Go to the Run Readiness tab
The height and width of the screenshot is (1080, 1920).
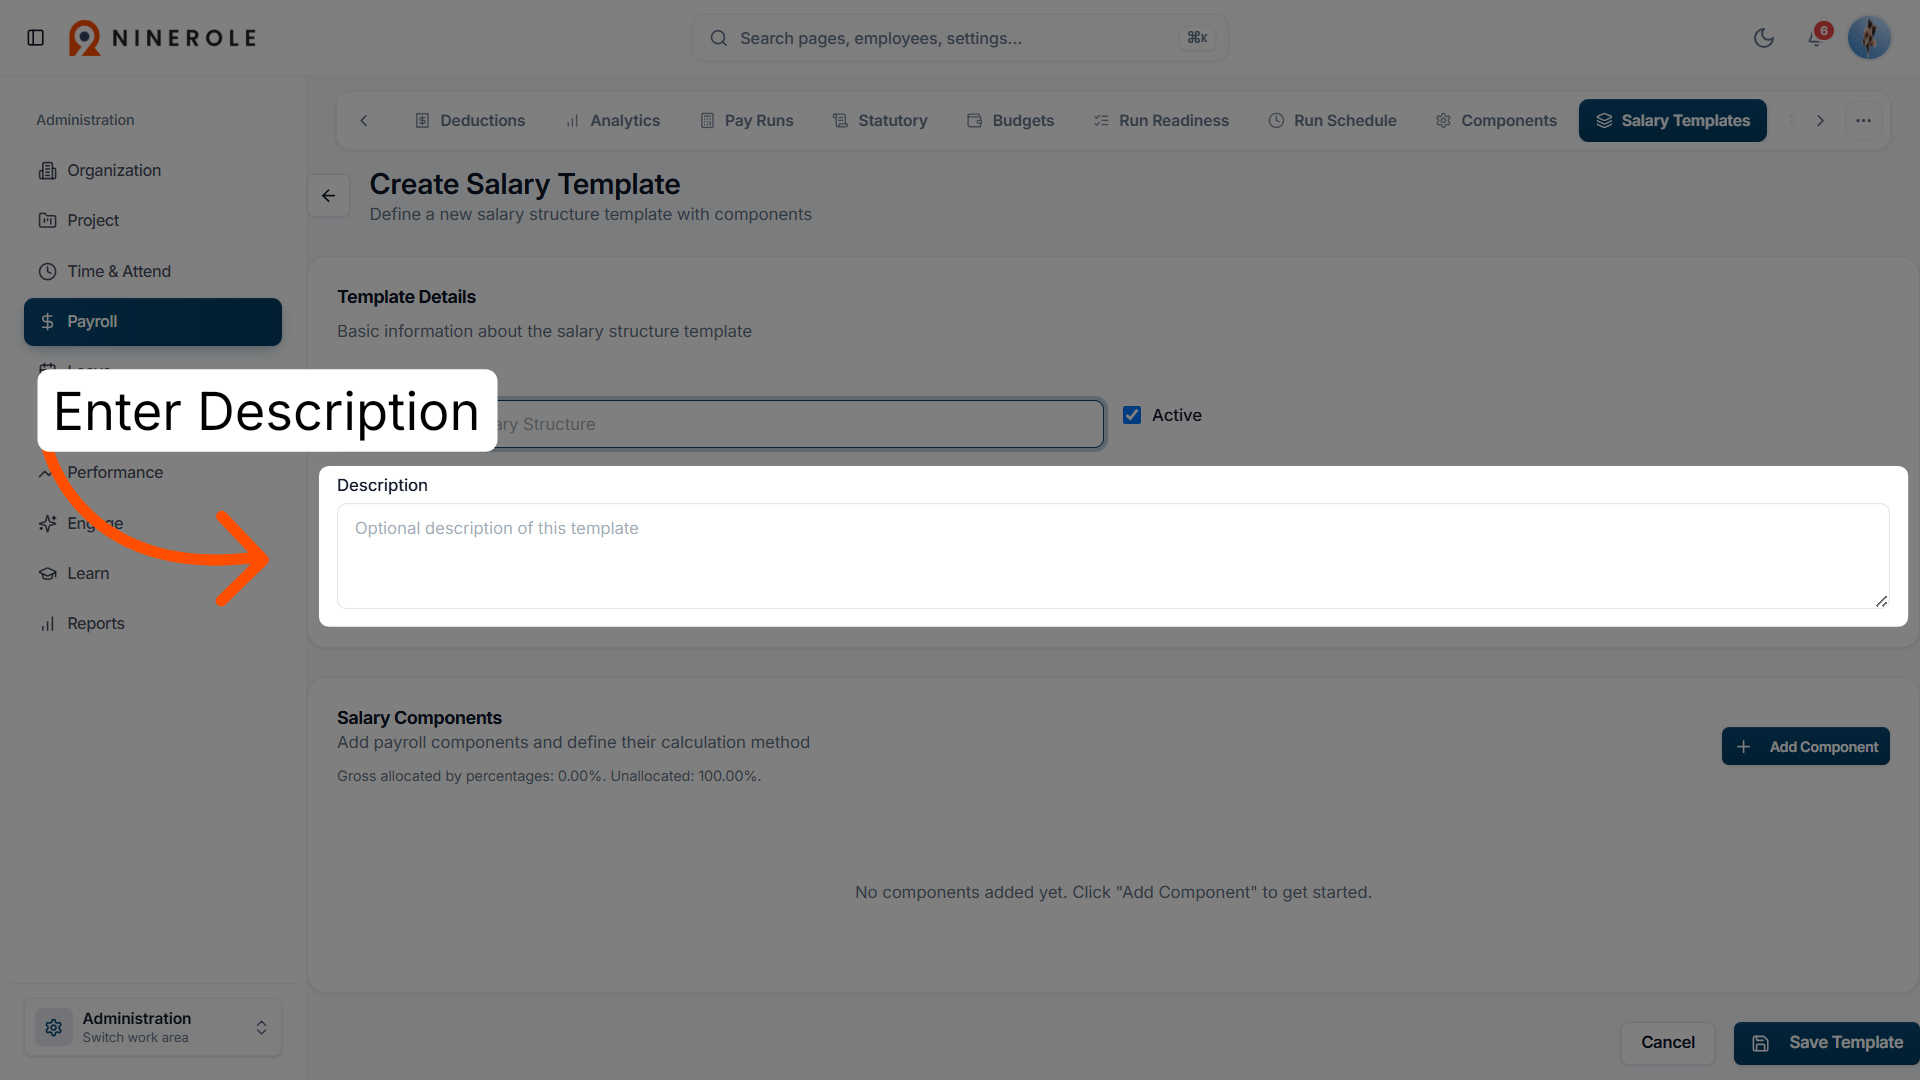pos(1162,120)
